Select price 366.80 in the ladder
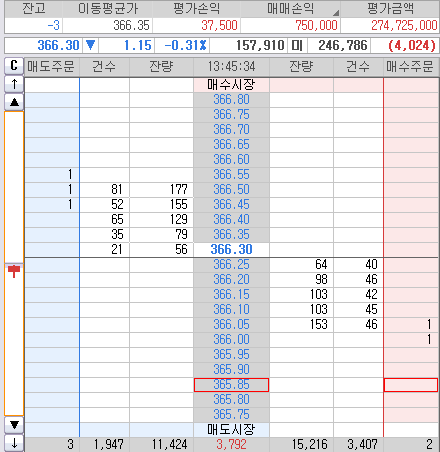440x452 pixels. click(x=231, y=99)
